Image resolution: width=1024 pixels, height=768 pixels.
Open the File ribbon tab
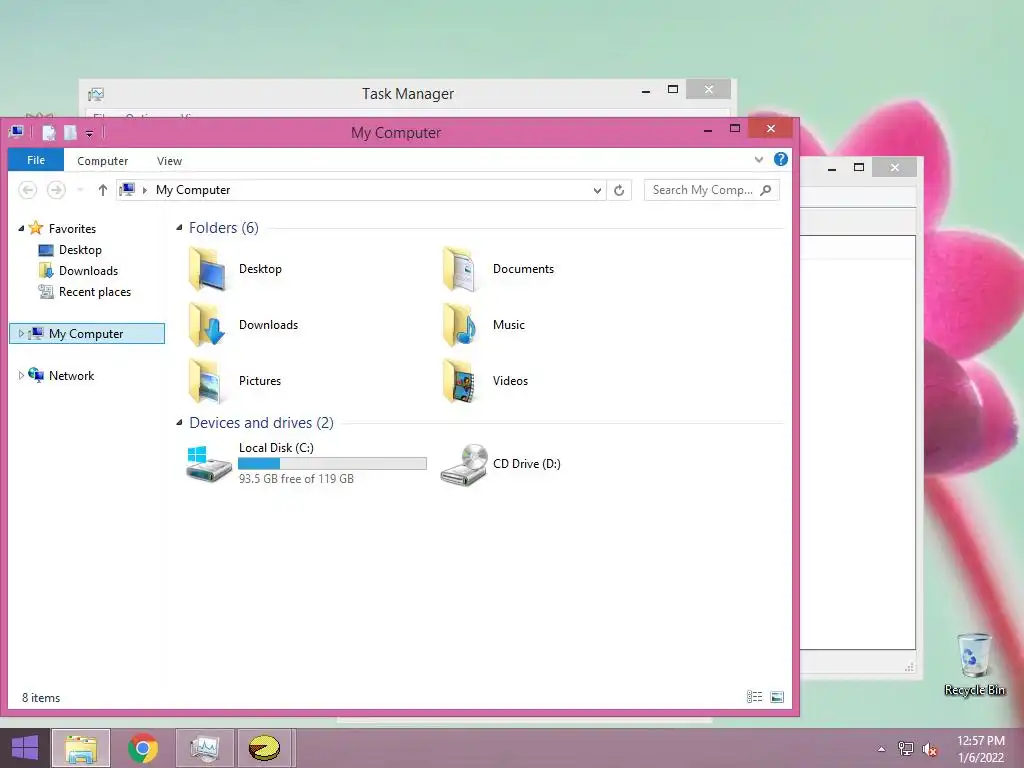pos(36,160)
